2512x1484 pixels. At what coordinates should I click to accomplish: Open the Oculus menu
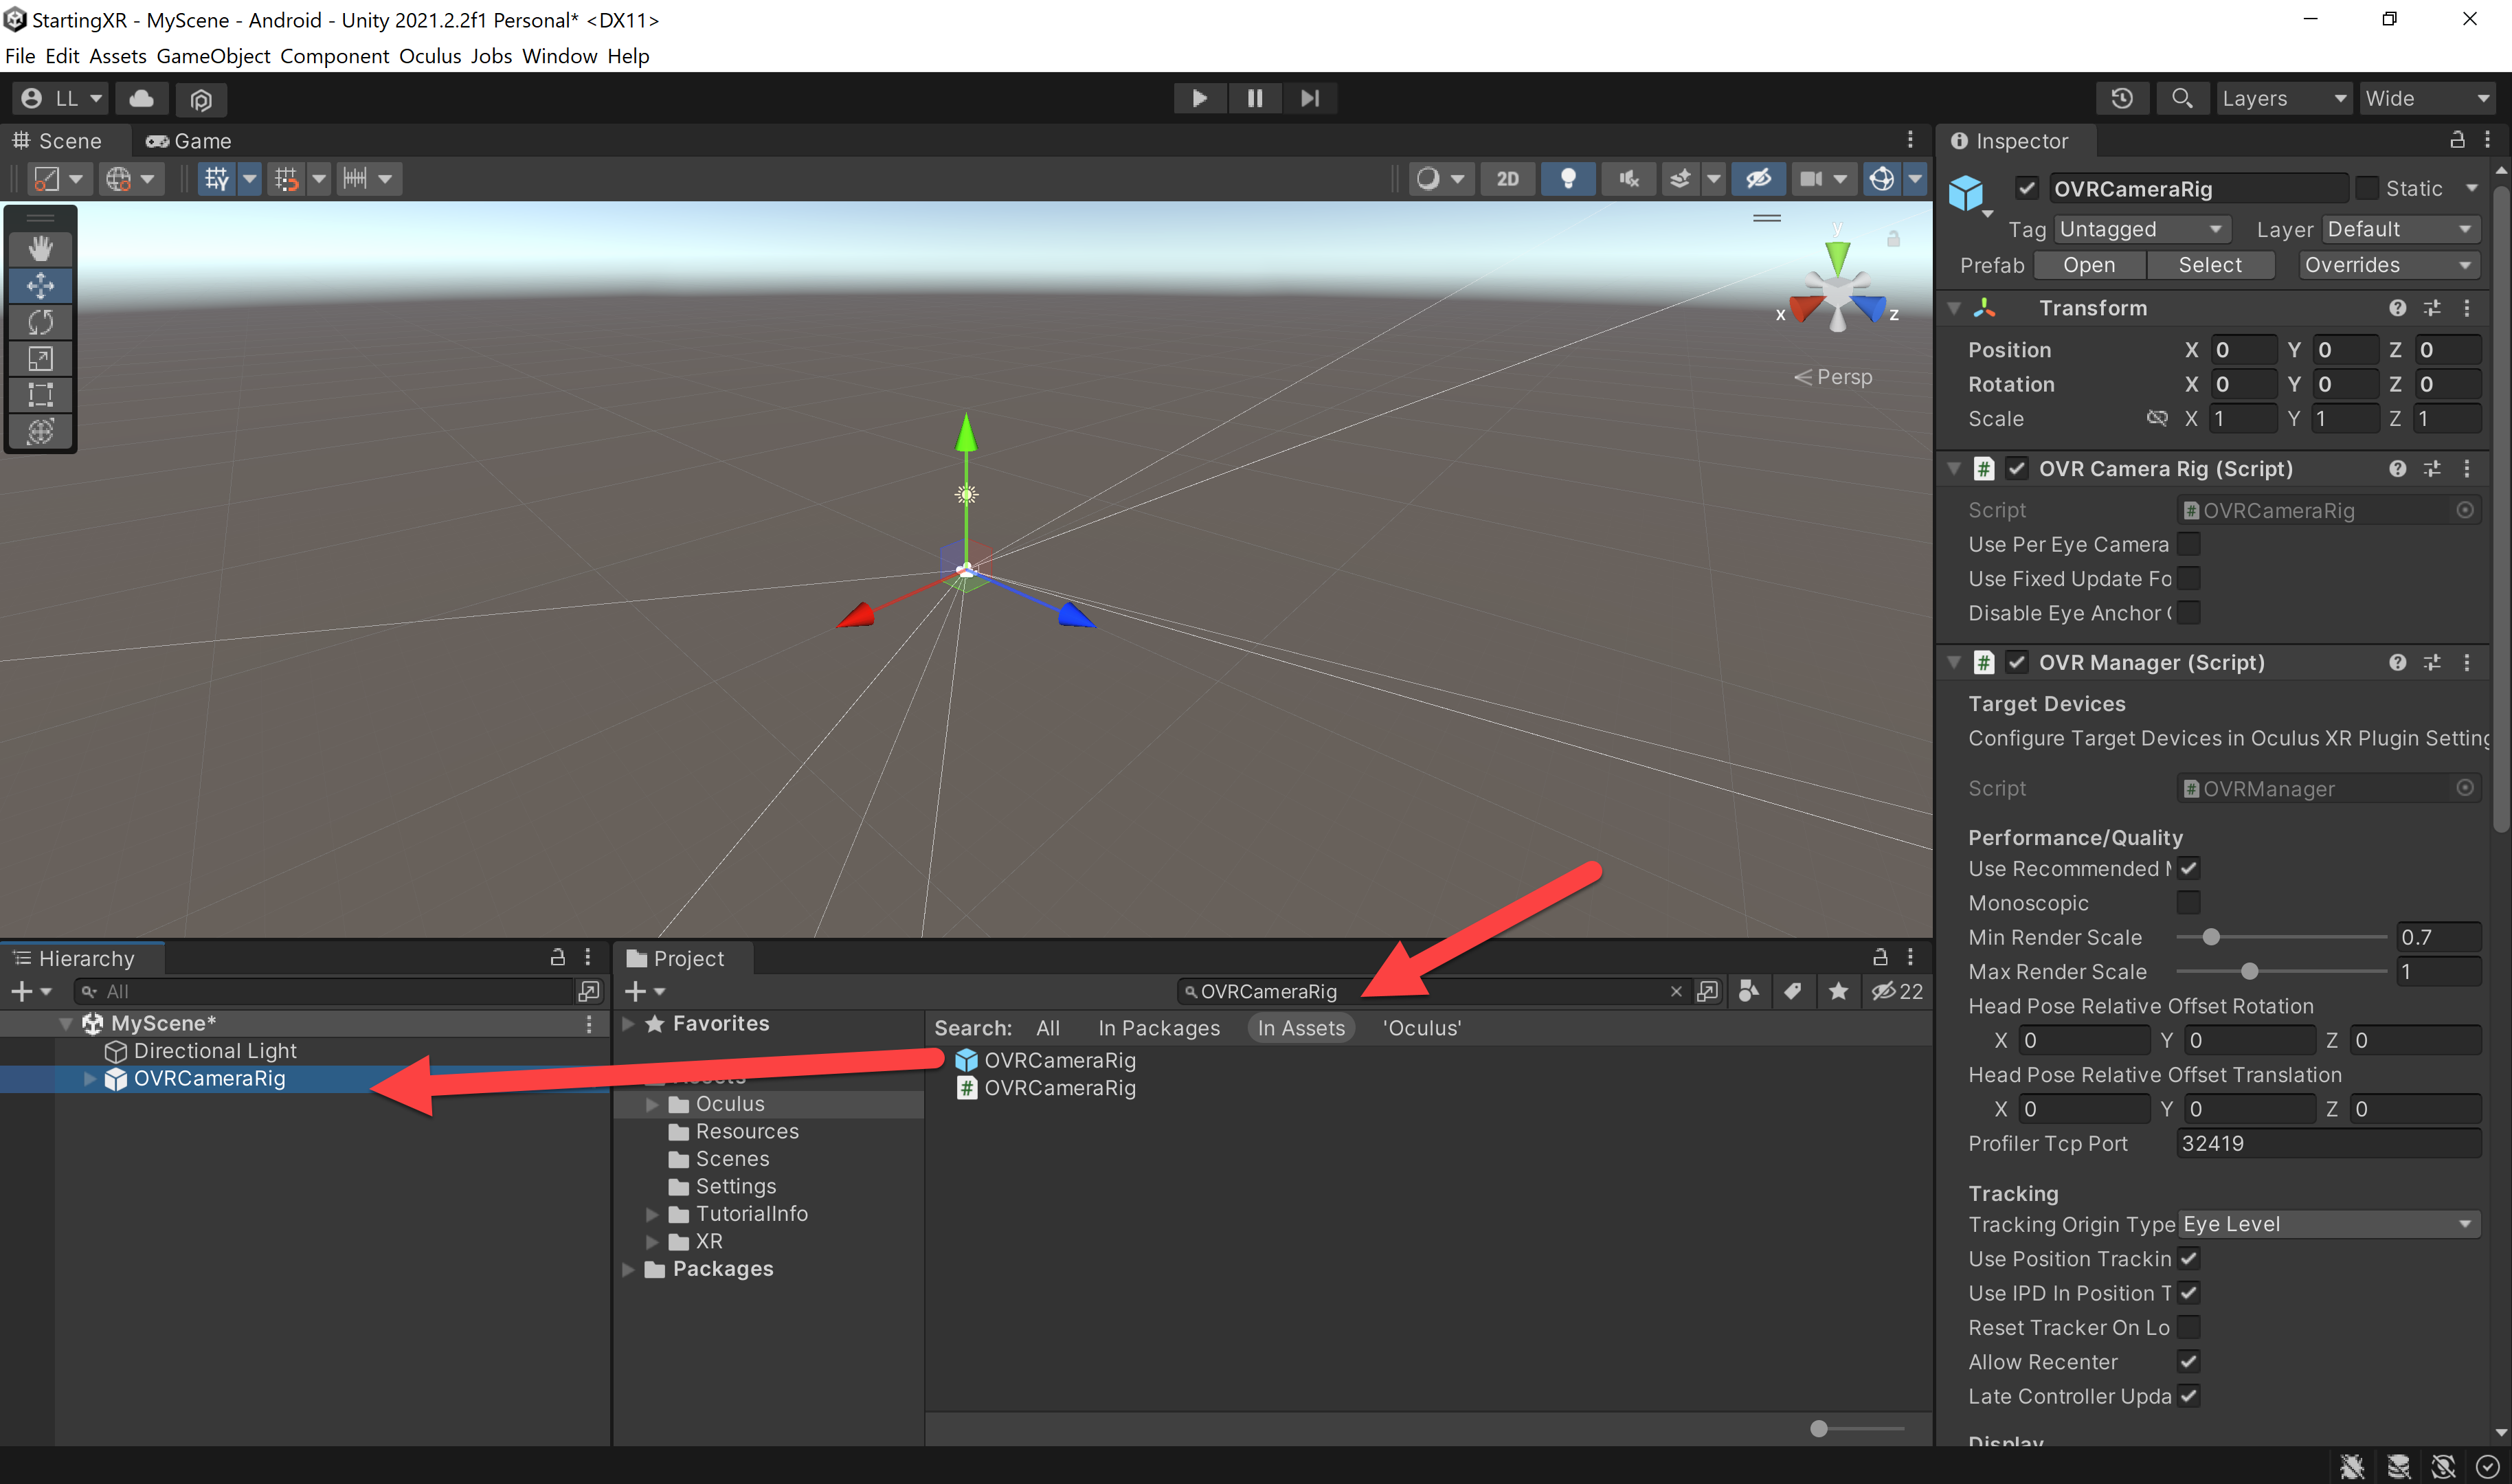click(430, 56)
